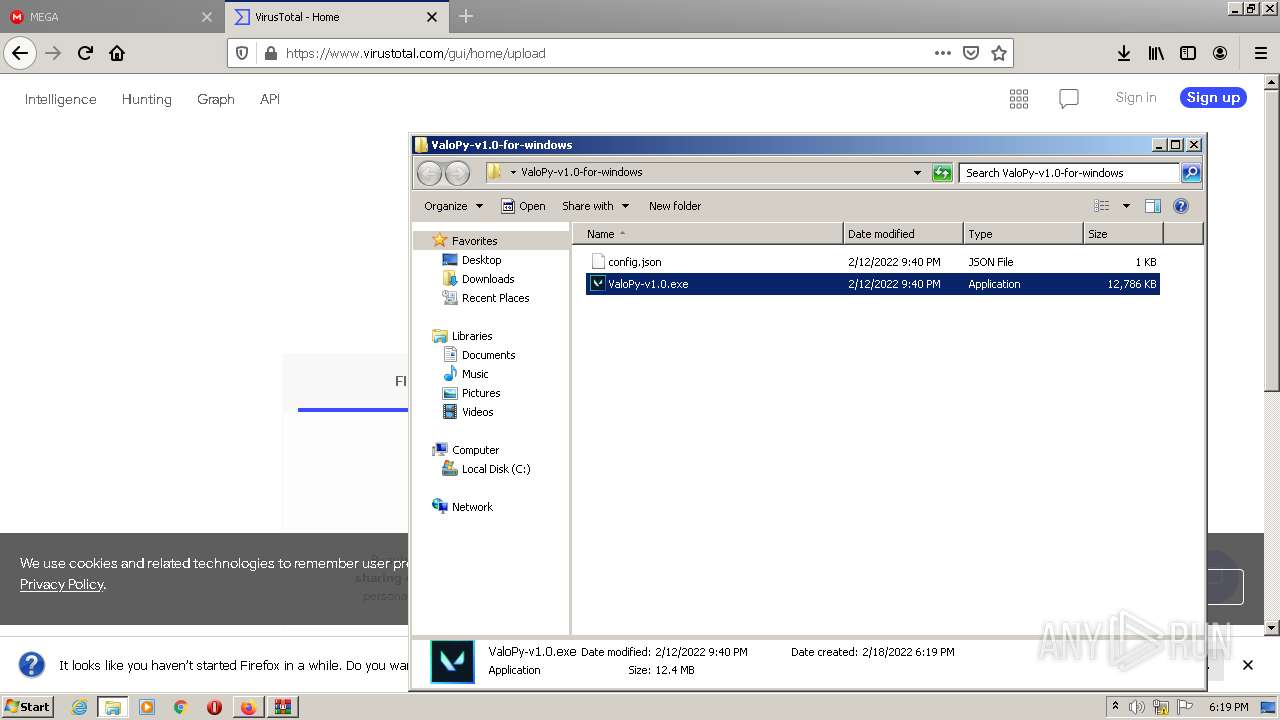The height and width of the screenshot is (720, 1280).
Task: Open VirusTotal Graph menu
Action: (x=216, y=99)
